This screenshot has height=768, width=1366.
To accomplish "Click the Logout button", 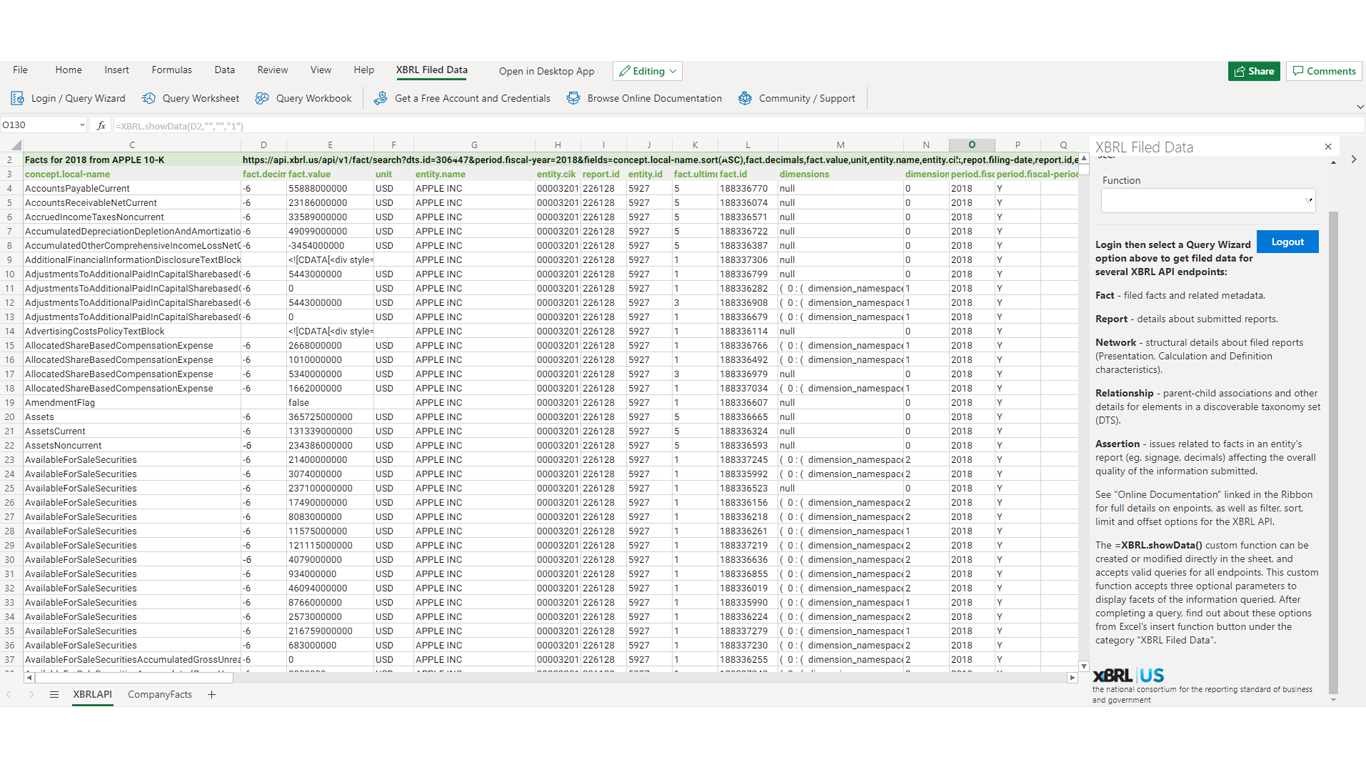I will (1287, 242).
